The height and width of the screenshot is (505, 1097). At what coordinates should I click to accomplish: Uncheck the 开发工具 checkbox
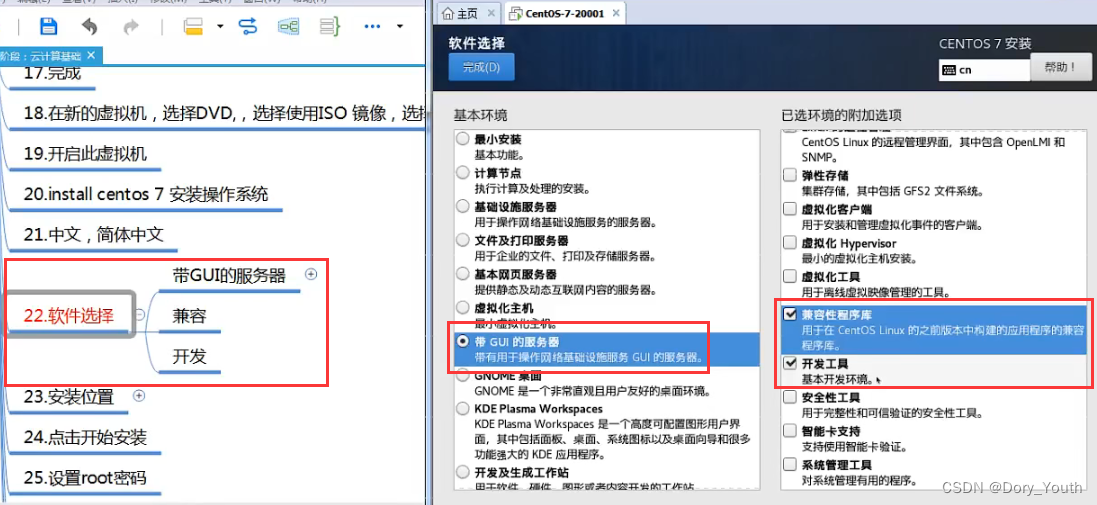(x=790, y=363)
